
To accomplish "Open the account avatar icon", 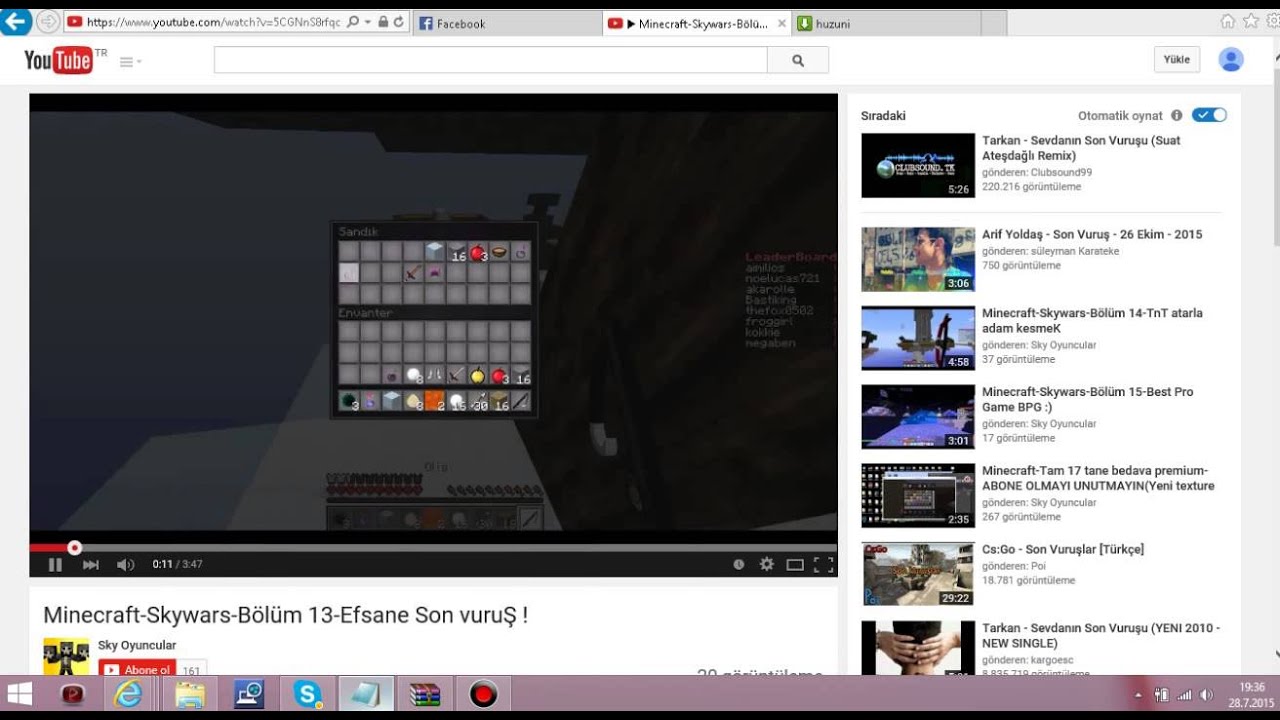I will (x=1231, y=60).
